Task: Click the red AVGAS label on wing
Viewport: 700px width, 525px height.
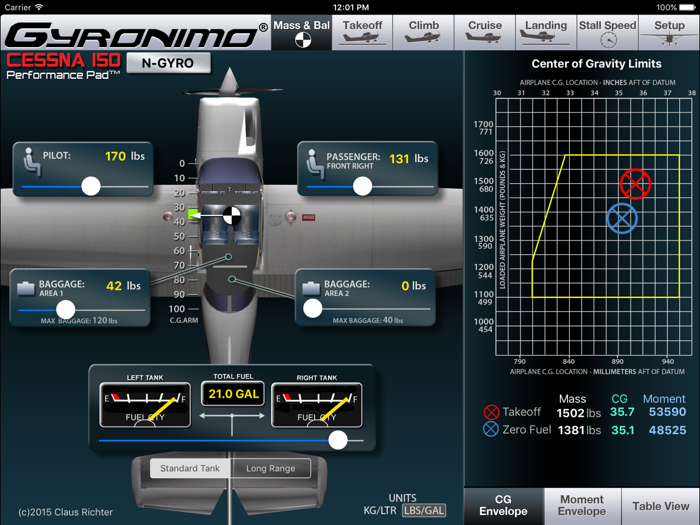Action: coord(308,217)
